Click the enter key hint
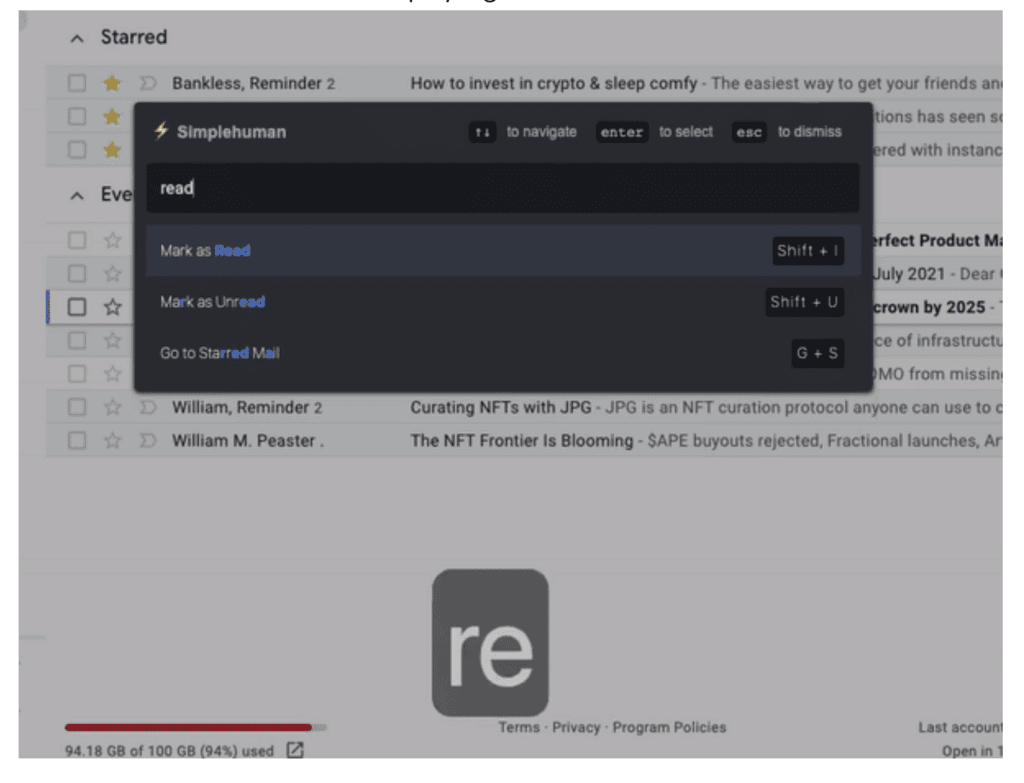 622,132
